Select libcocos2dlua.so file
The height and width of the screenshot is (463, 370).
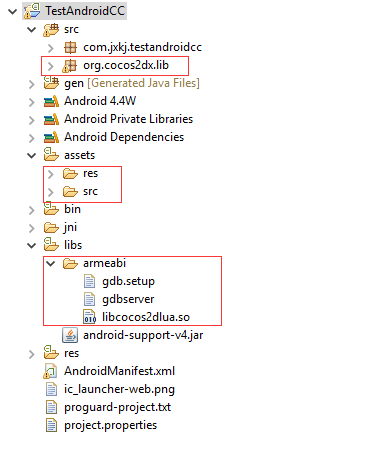(146, 317)
